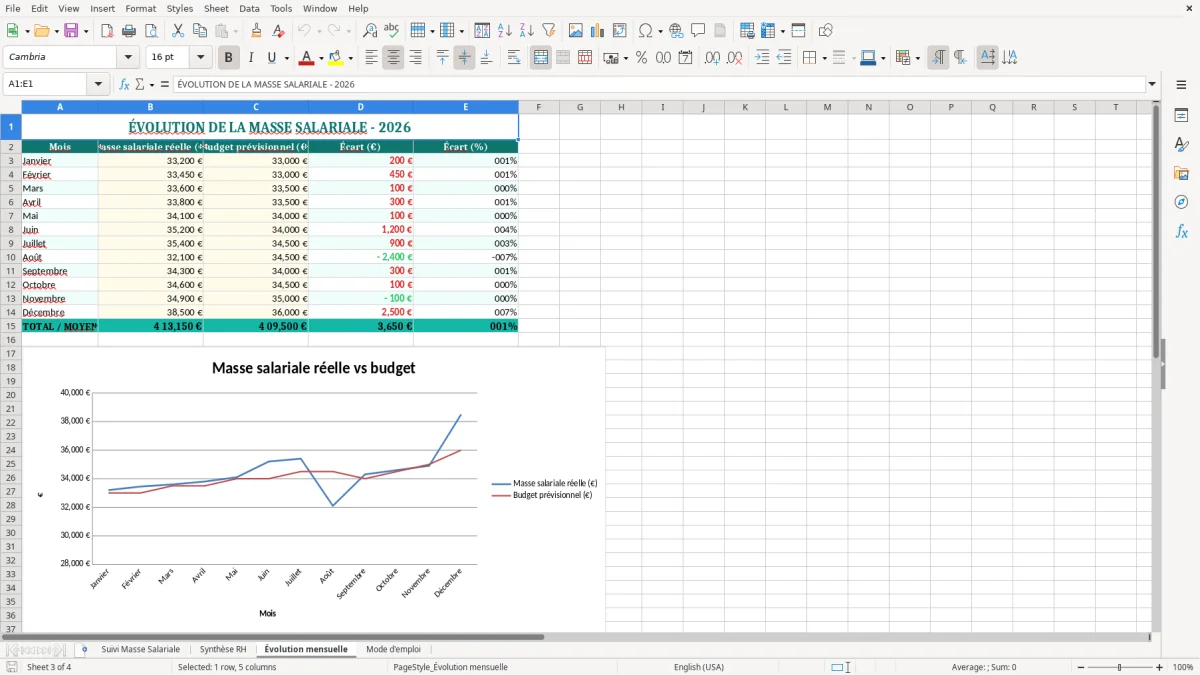Viewport: 1200px width, 675px height.
Task: Toggle Center Horizontally alignment
Action: (393, 58)
